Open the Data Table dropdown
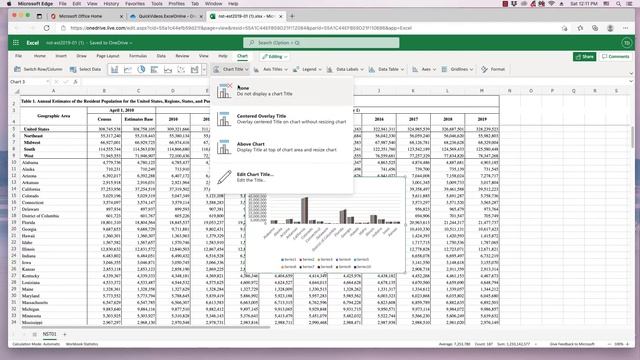Image resolution: width=640 pixels, height=360 pixels. [386, 69]
